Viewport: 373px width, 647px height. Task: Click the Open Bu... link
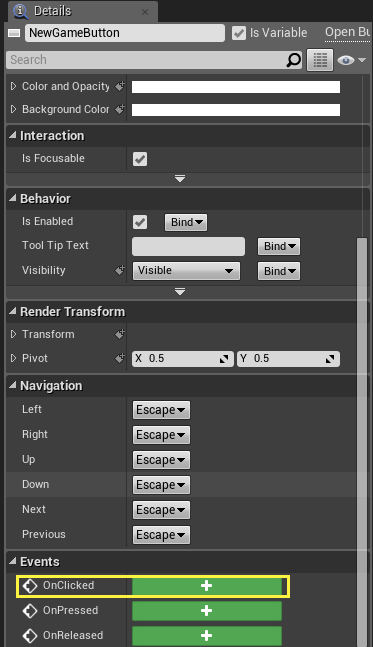(x=347, y=33)
